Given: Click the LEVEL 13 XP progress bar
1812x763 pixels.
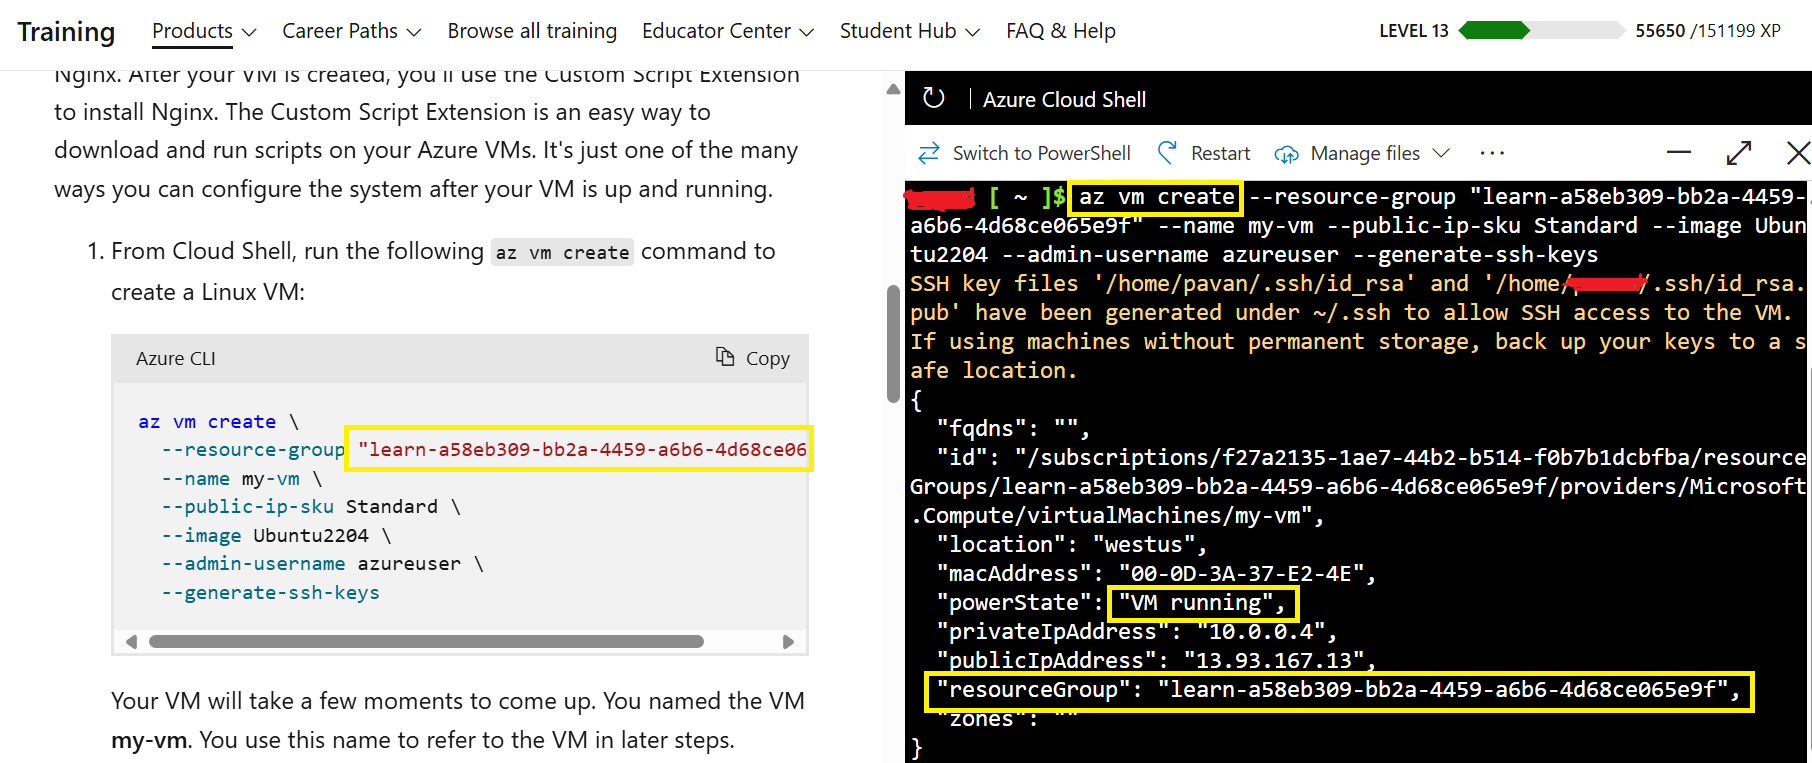Looking at the screenshot, I should (x=1541, y=30).
